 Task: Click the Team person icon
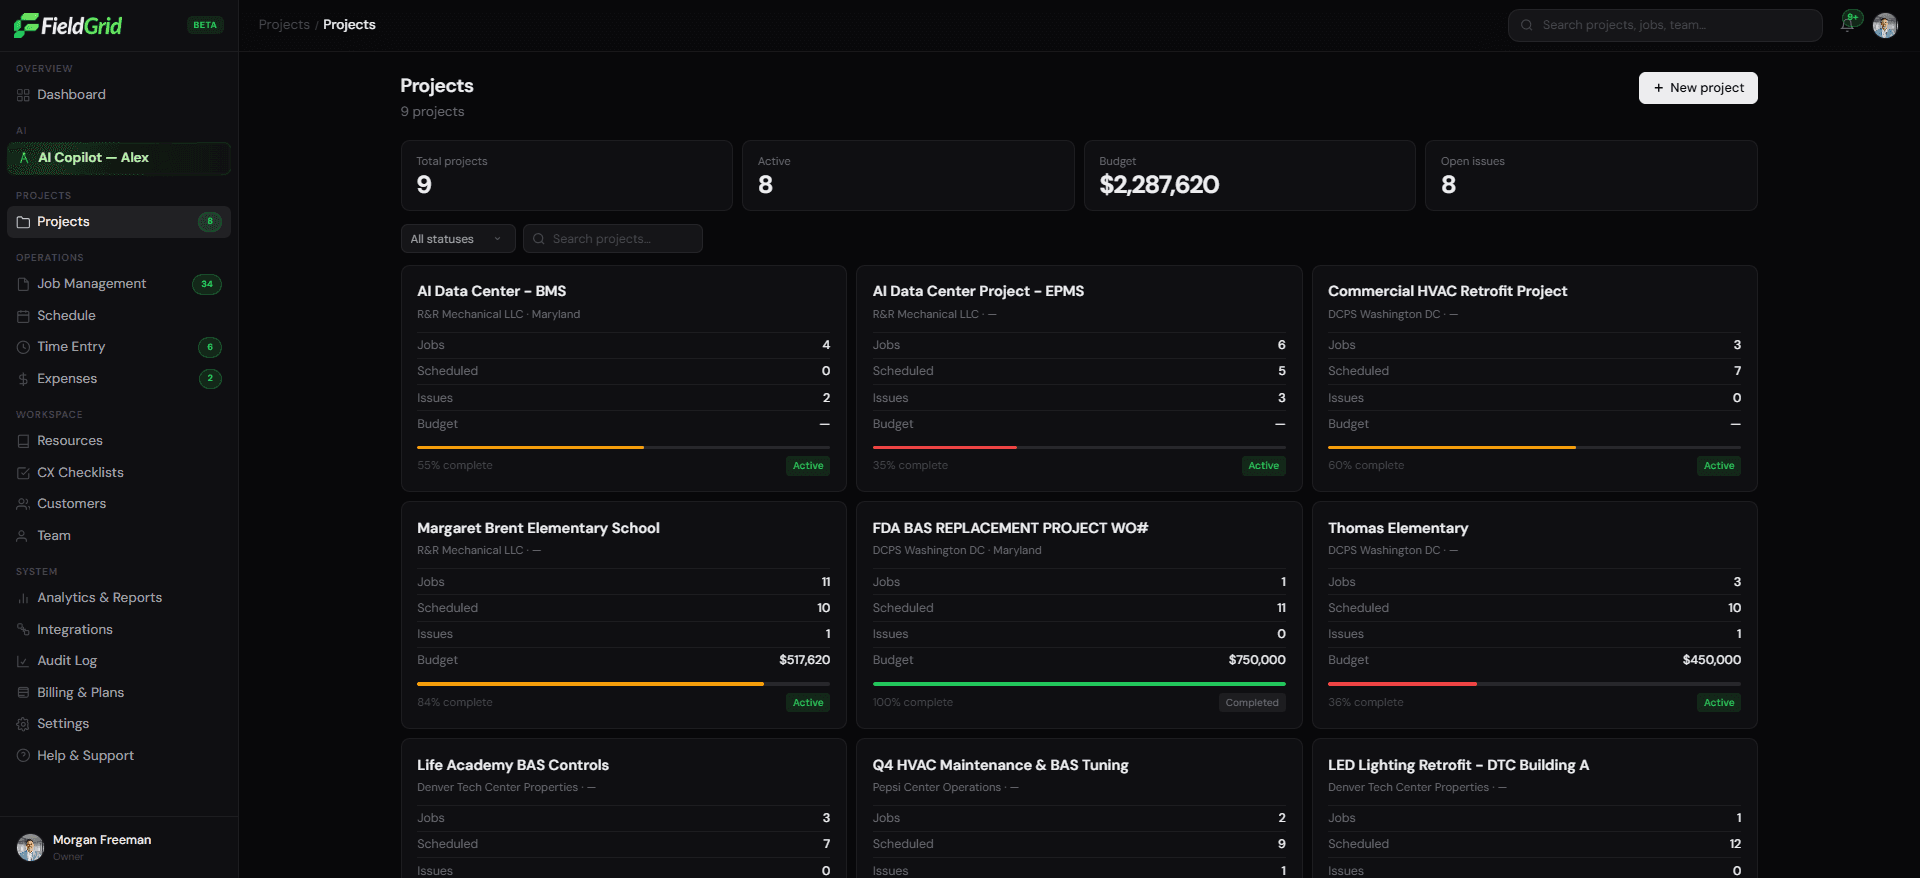coord(23,536)
